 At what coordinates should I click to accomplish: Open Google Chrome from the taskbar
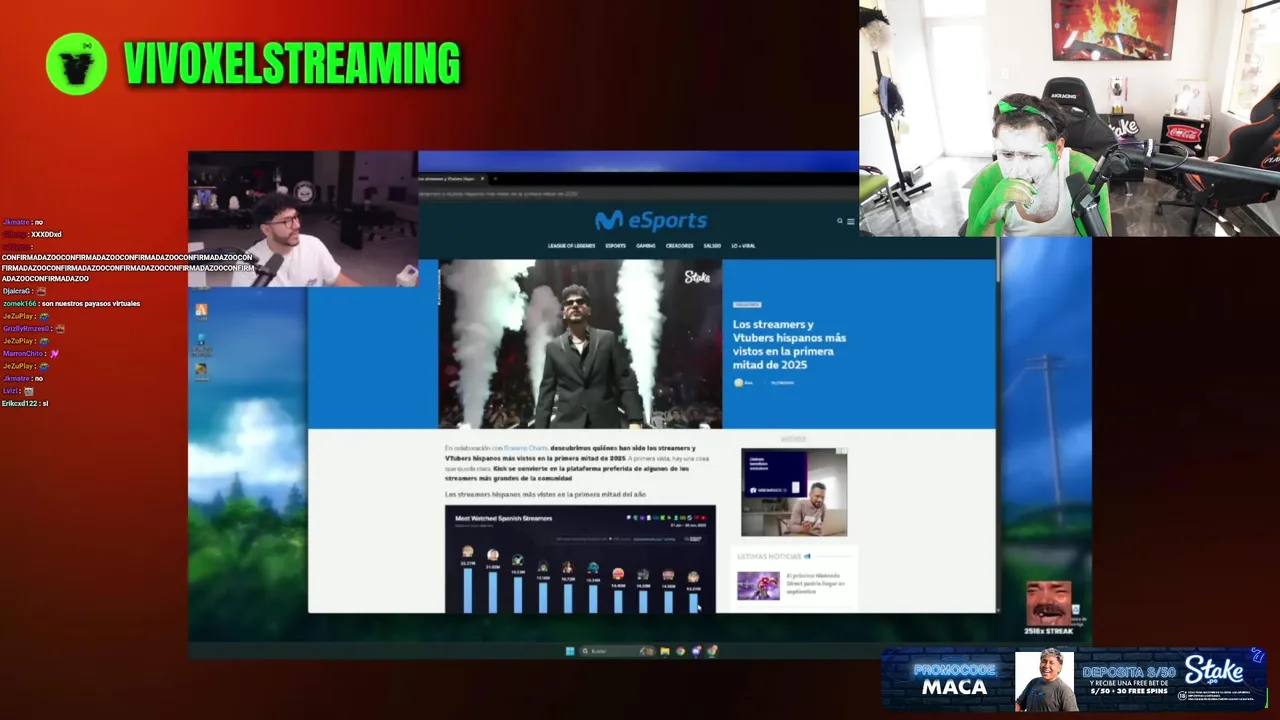(680, 651)
